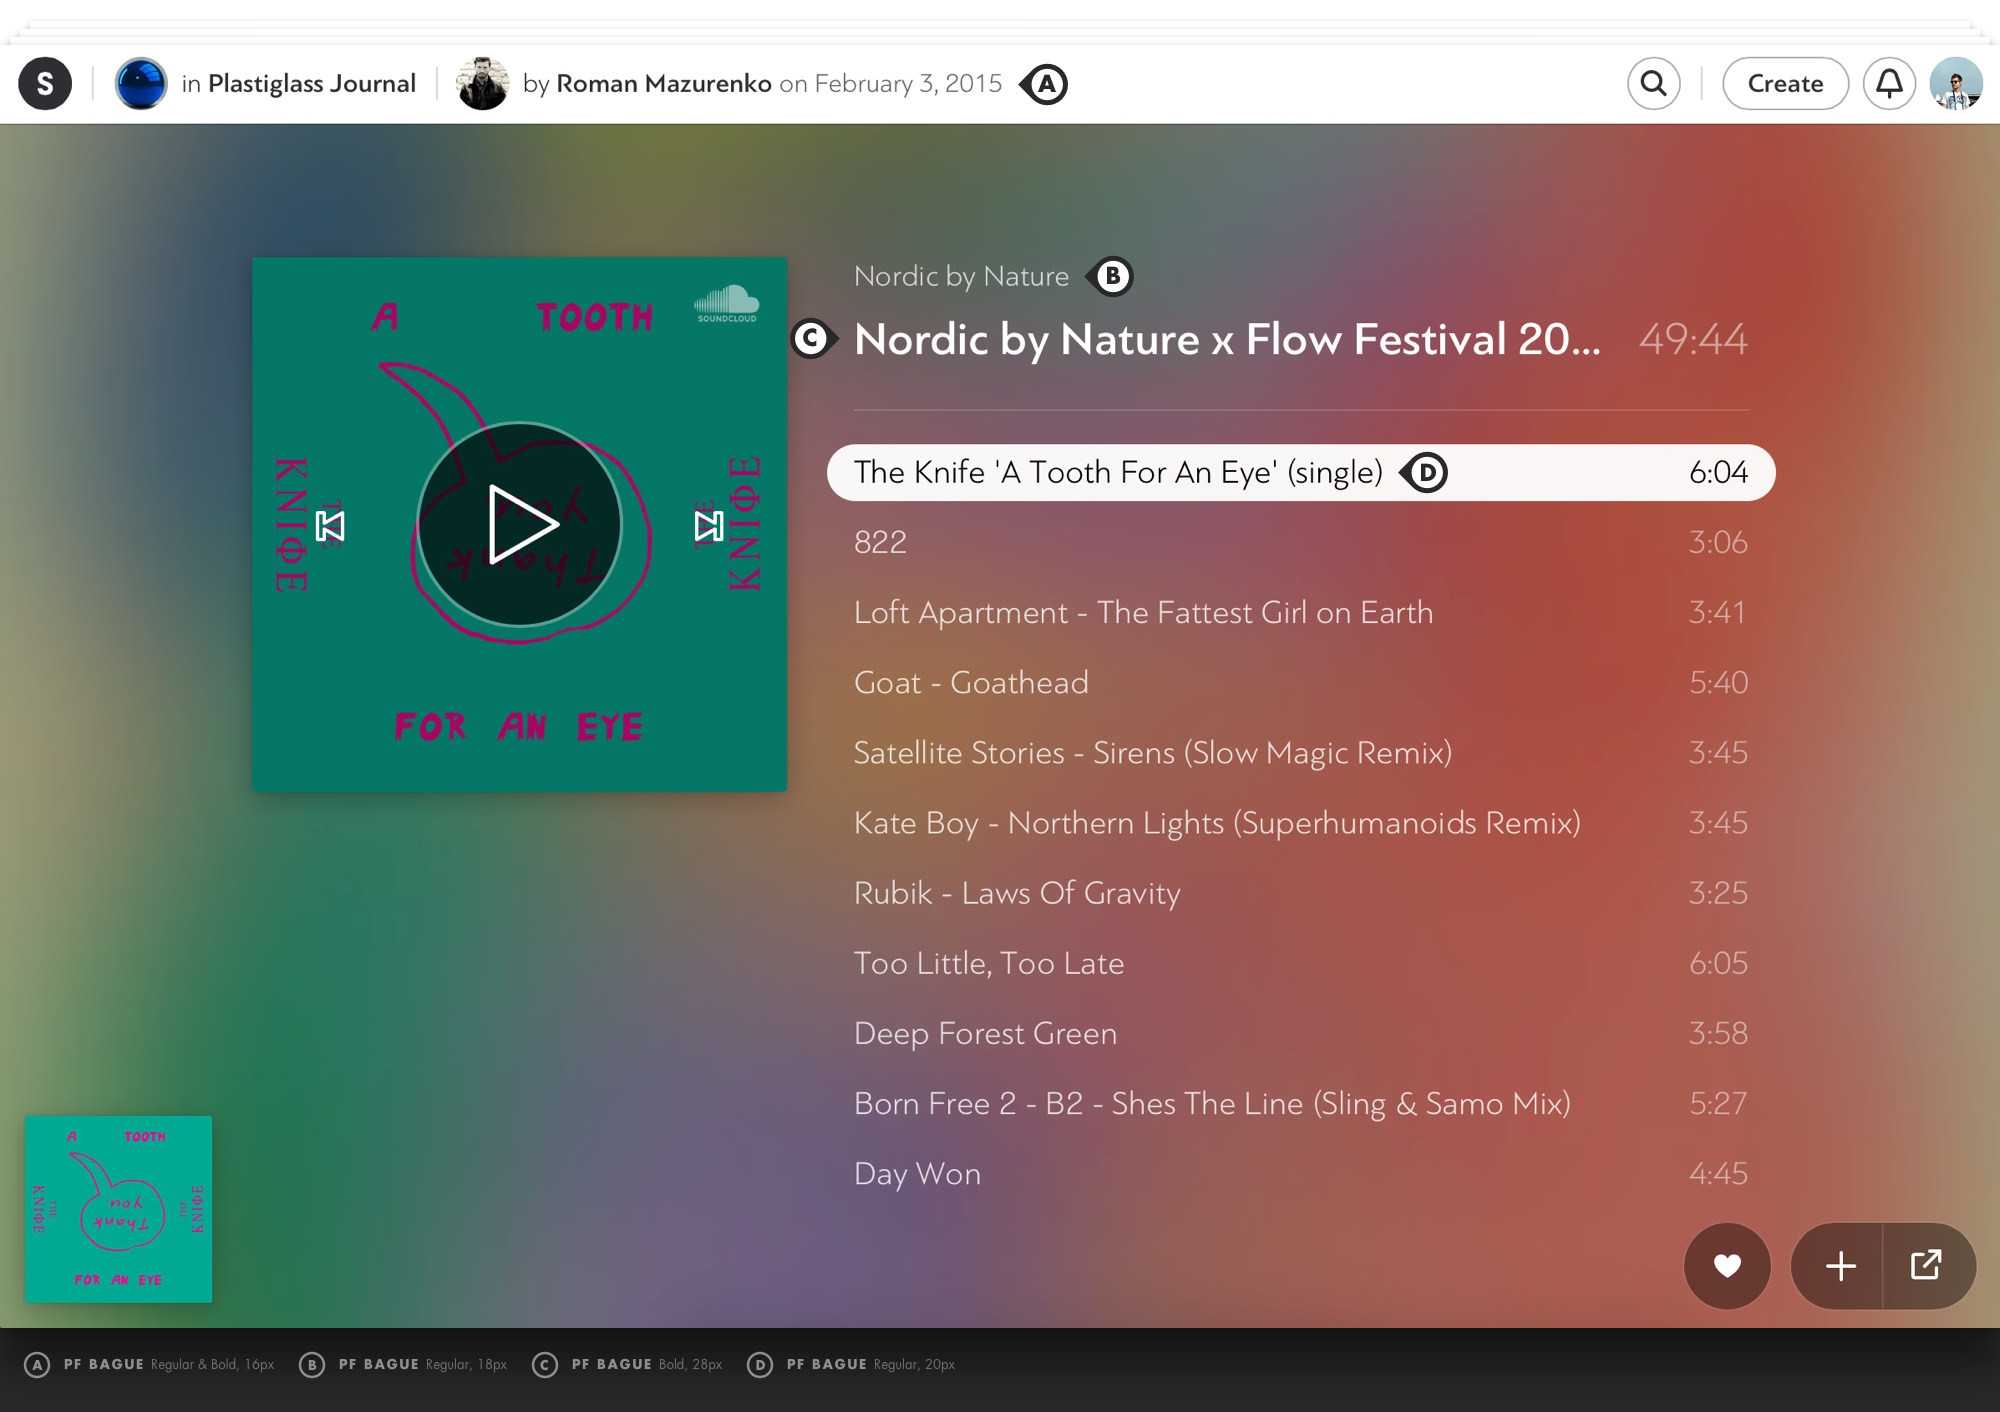Open Roman Mazurenko author link
This screenshot has width=2000, height=1412.
pos(663,83)
